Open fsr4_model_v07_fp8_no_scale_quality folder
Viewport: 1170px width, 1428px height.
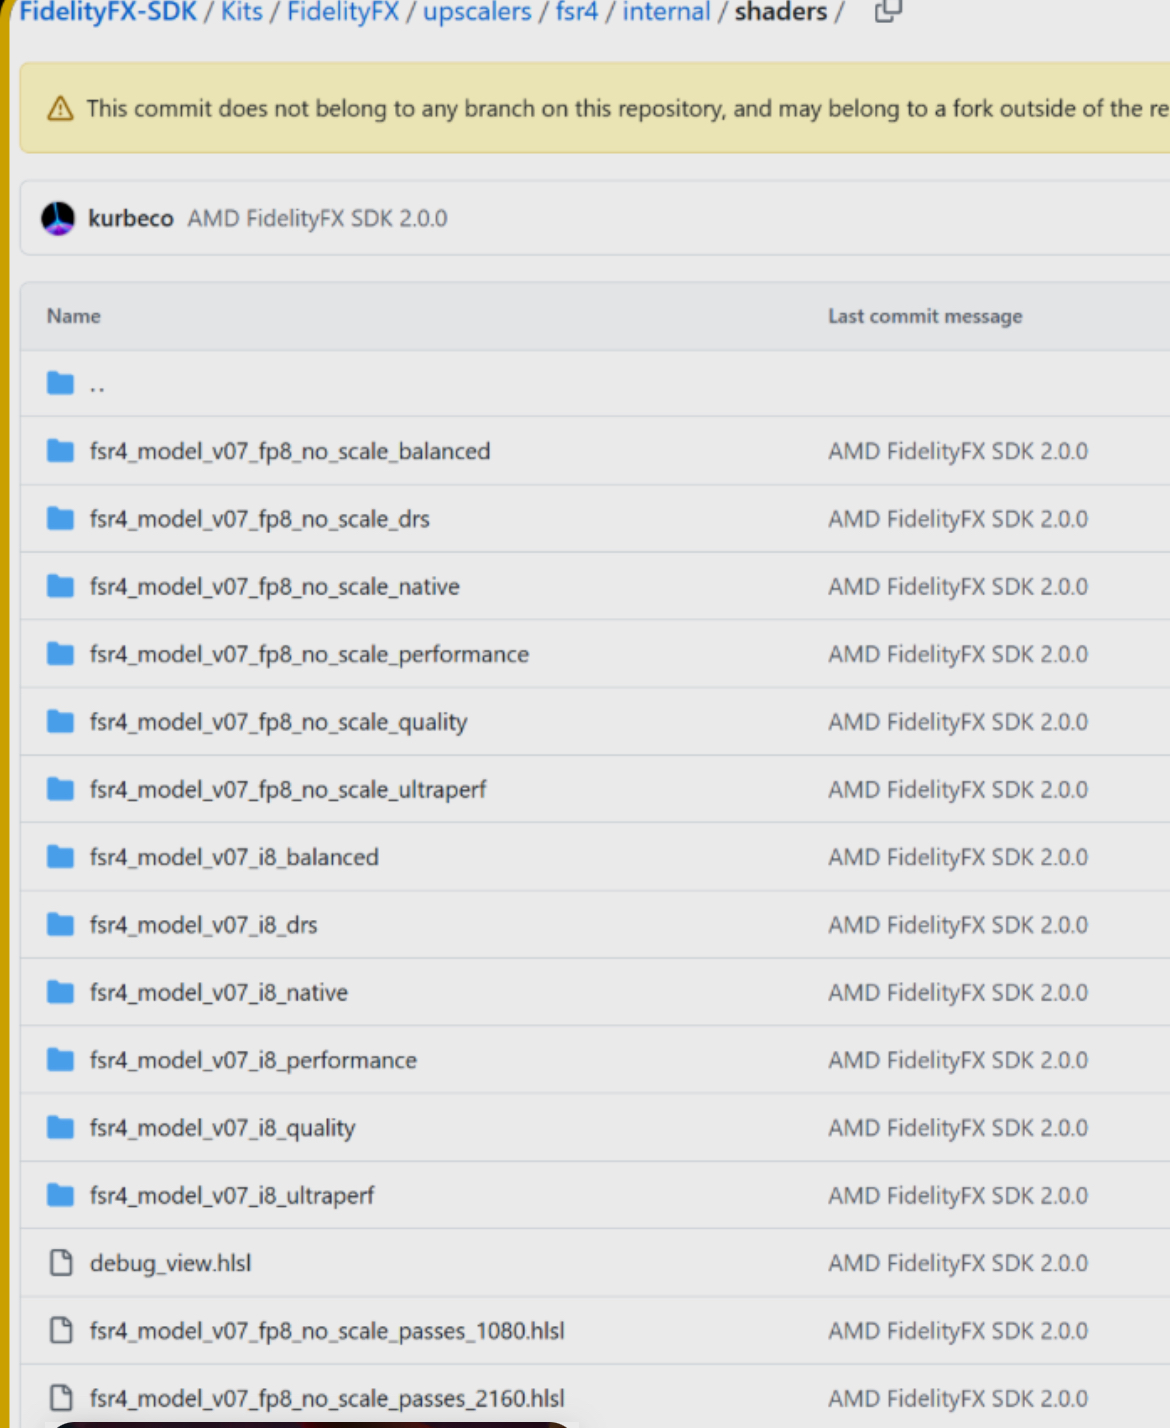pyautogui.click(x=278, y=722)
